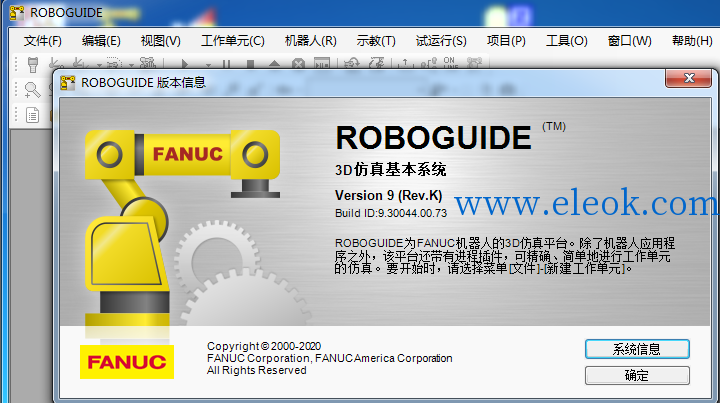720x403 pixels.
Task: Click the yellow FANUC robot arm image
Action: pos(182,229)
